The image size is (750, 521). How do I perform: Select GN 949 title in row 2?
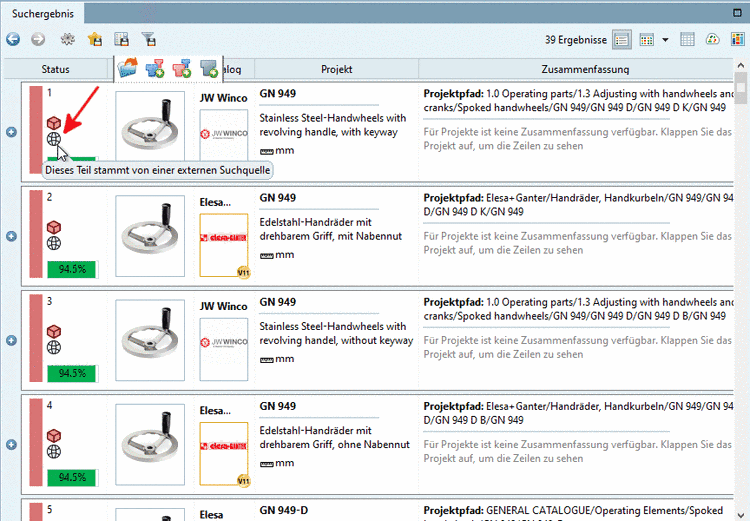(x=277, y=198)
